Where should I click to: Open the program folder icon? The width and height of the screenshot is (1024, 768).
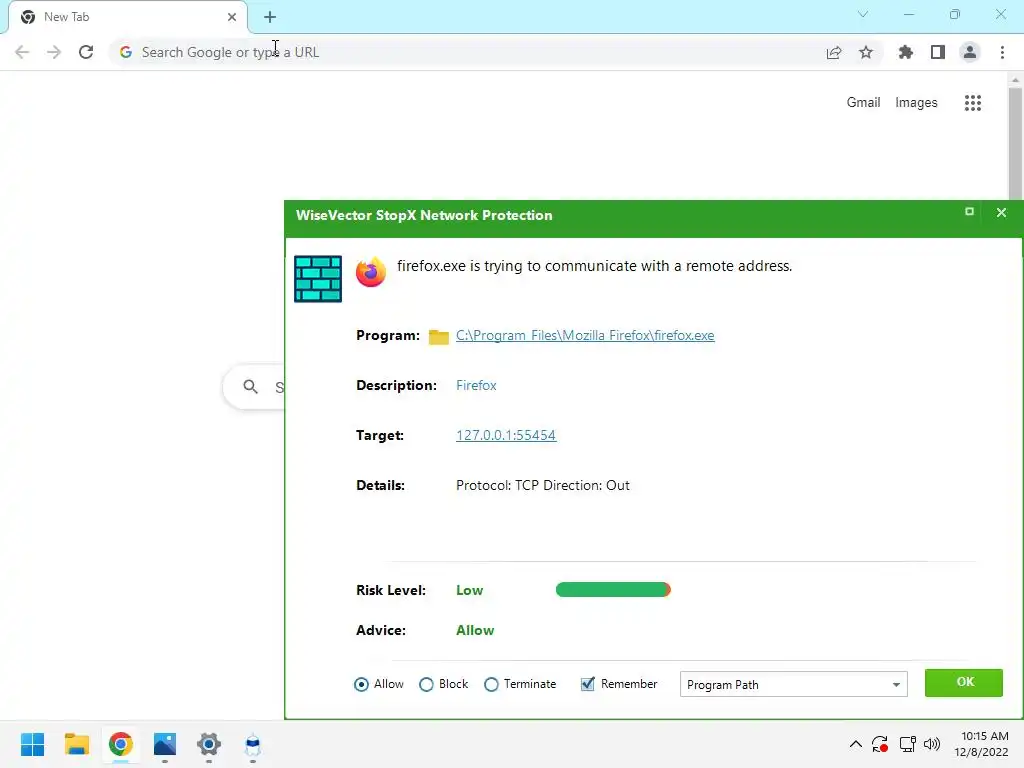point(438,336)
